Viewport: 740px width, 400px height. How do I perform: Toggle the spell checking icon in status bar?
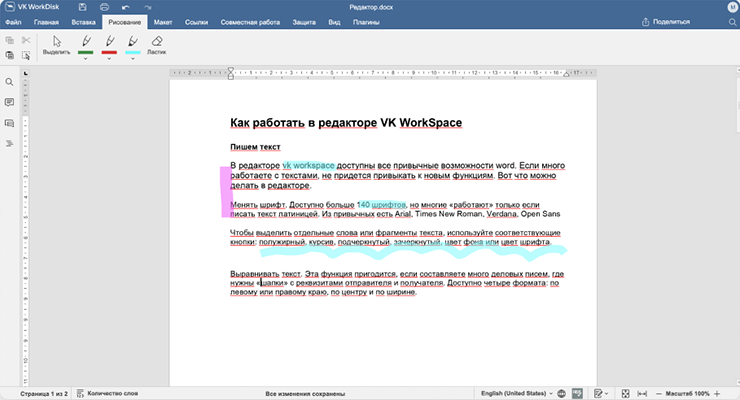coord(577,393)
